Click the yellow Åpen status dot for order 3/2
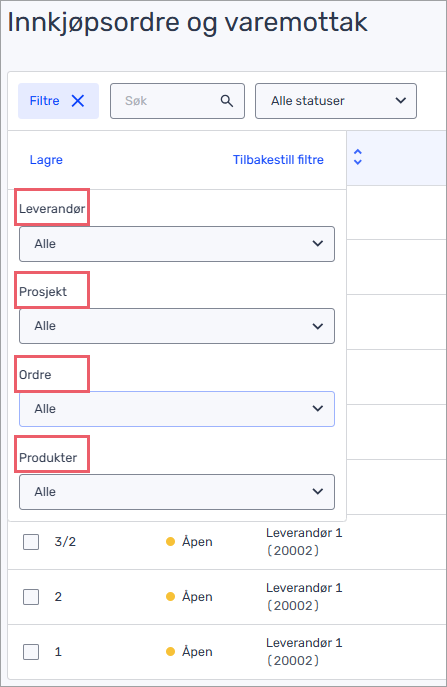Viewport: 447px width, 687px height. click(x=170, y=542)
